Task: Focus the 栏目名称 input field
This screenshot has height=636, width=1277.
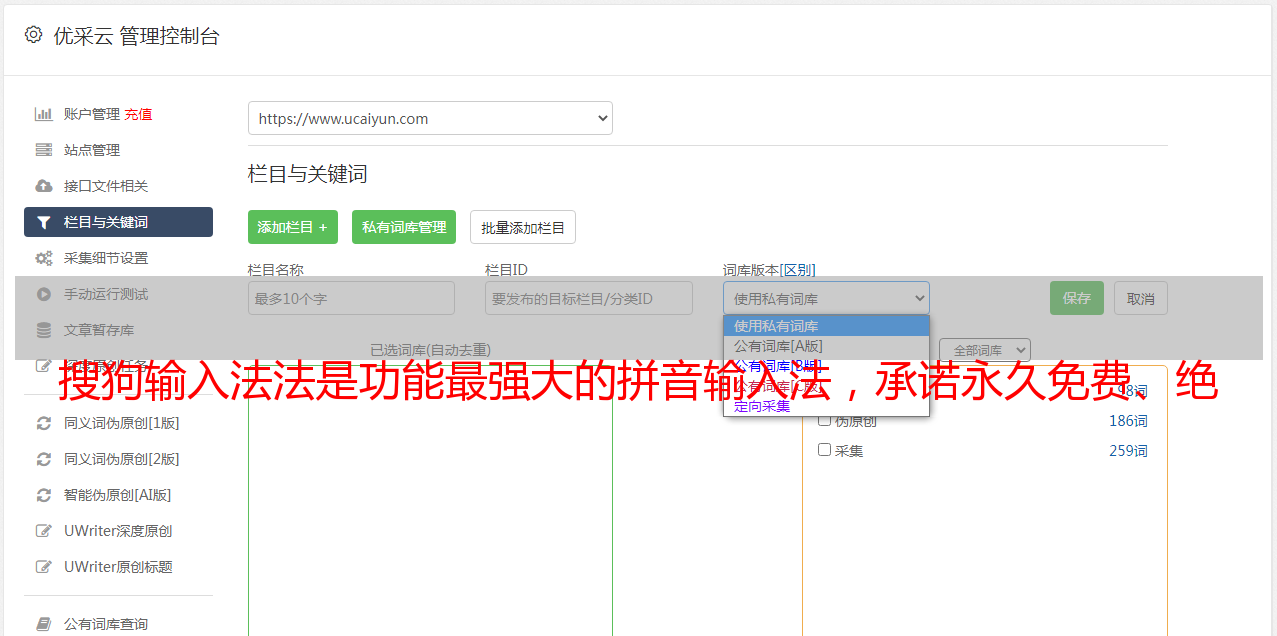Action: pyautogui.click(x=351, y=298)
